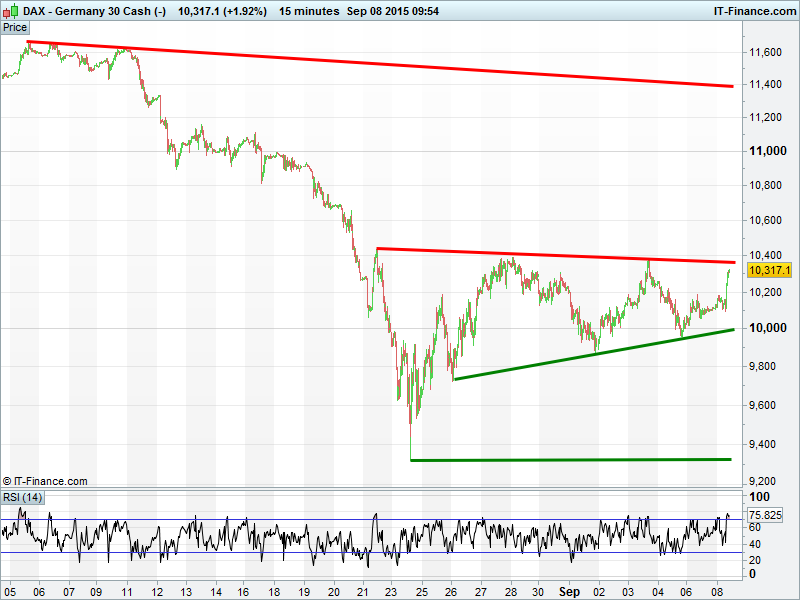Click the candlestick icon beside DAX title
800x600 pixels.
point(10,11)
